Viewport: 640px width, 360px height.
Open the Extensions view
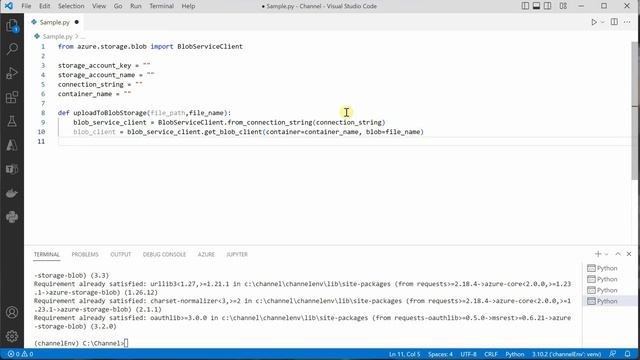tap(12, 98)
